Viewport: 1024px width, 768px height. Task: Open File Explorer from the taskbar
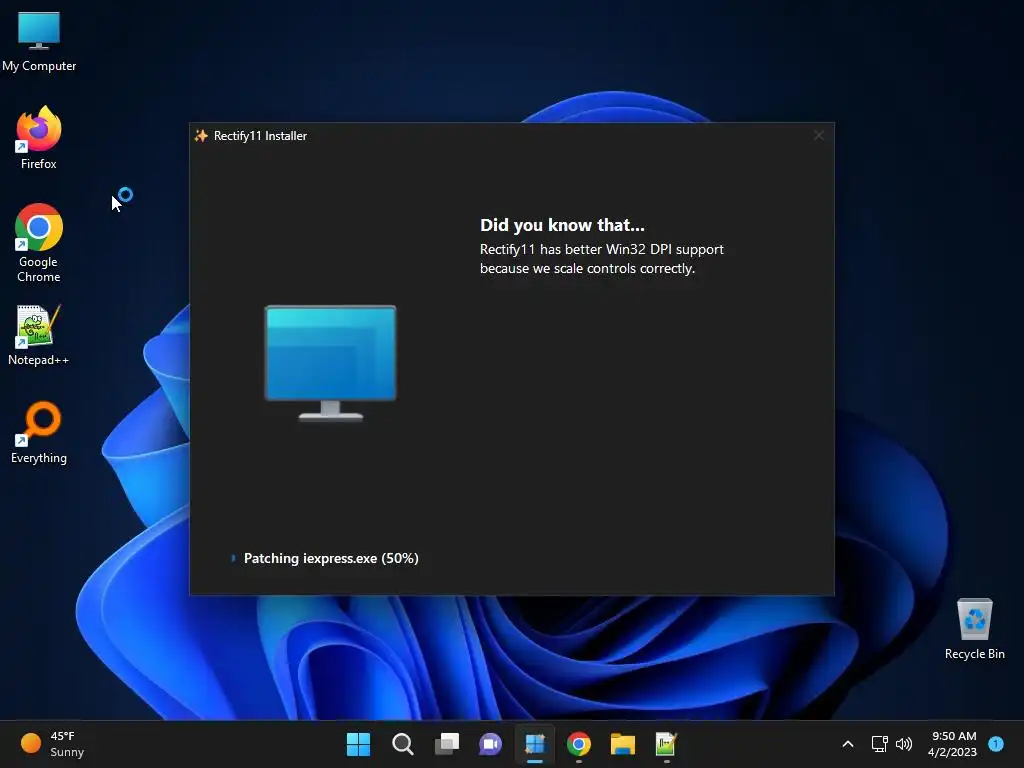[622, 744]
